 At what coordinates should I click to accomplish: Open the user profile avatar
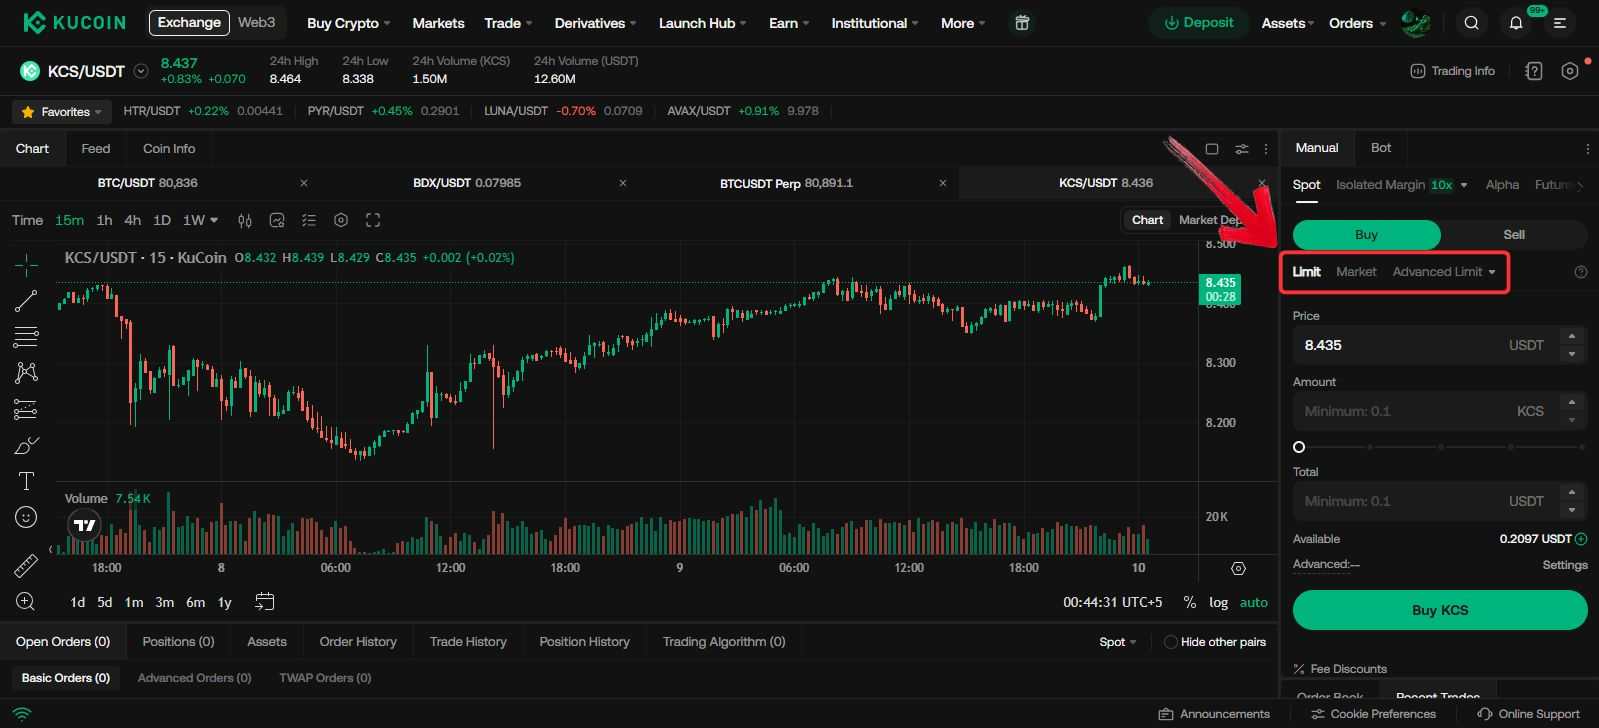click(1416, 23)
